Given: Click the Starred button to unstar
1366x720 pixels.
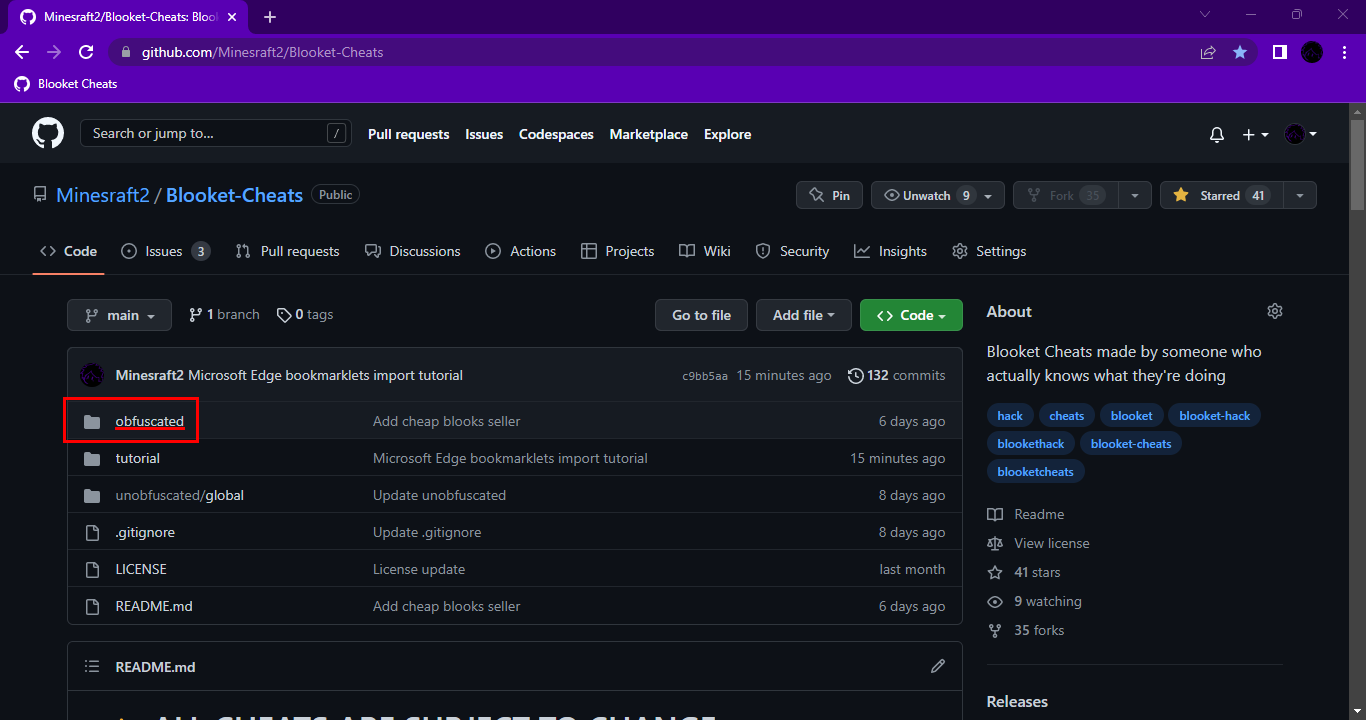Looking at the screenshot, I should click(1220, 195).
